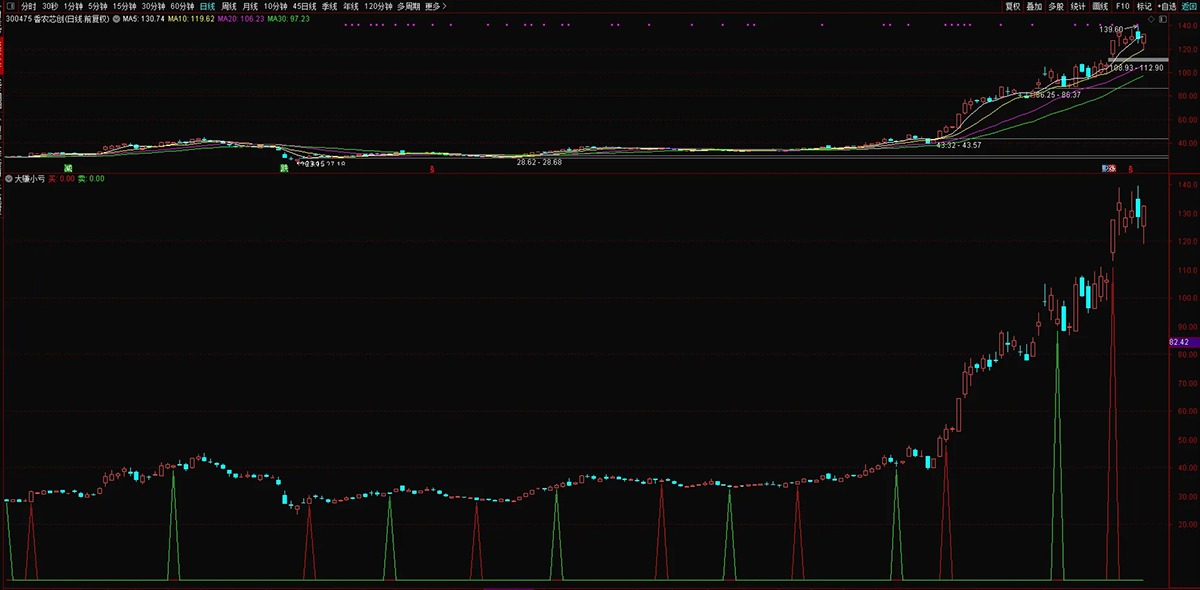Open the F10 company info
Screen dimensions: 1200x590
(x=1123, y=6)
